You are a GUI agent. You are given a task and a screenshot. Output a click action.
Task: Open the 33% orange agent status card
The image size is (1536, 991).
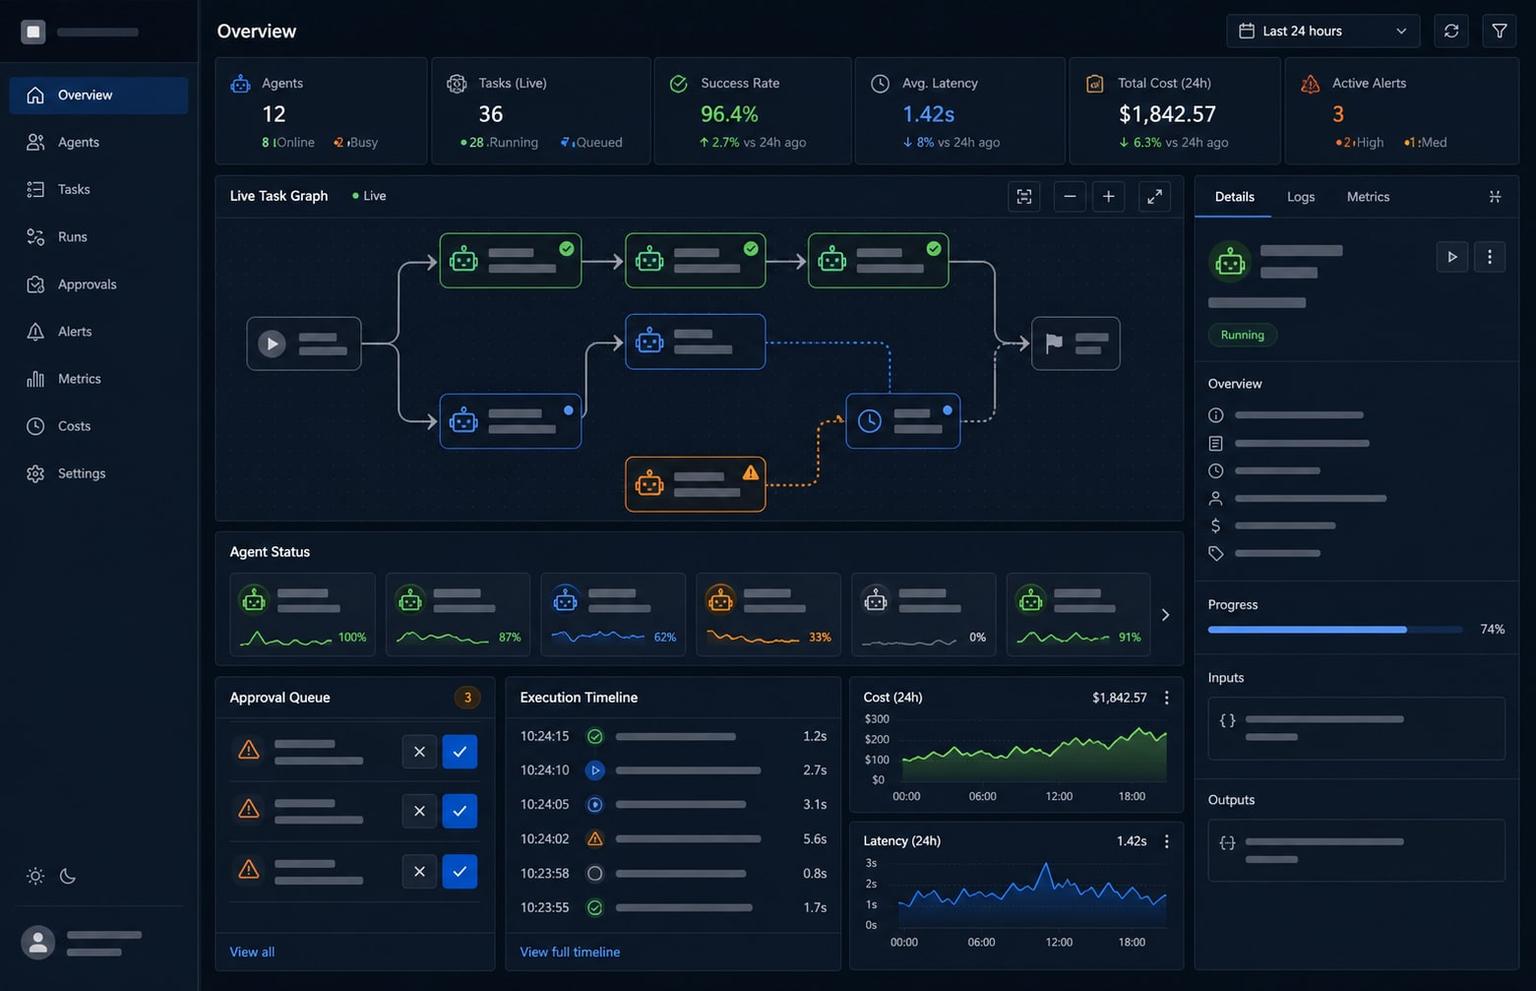pyautogui.click(x=768, y=614)
